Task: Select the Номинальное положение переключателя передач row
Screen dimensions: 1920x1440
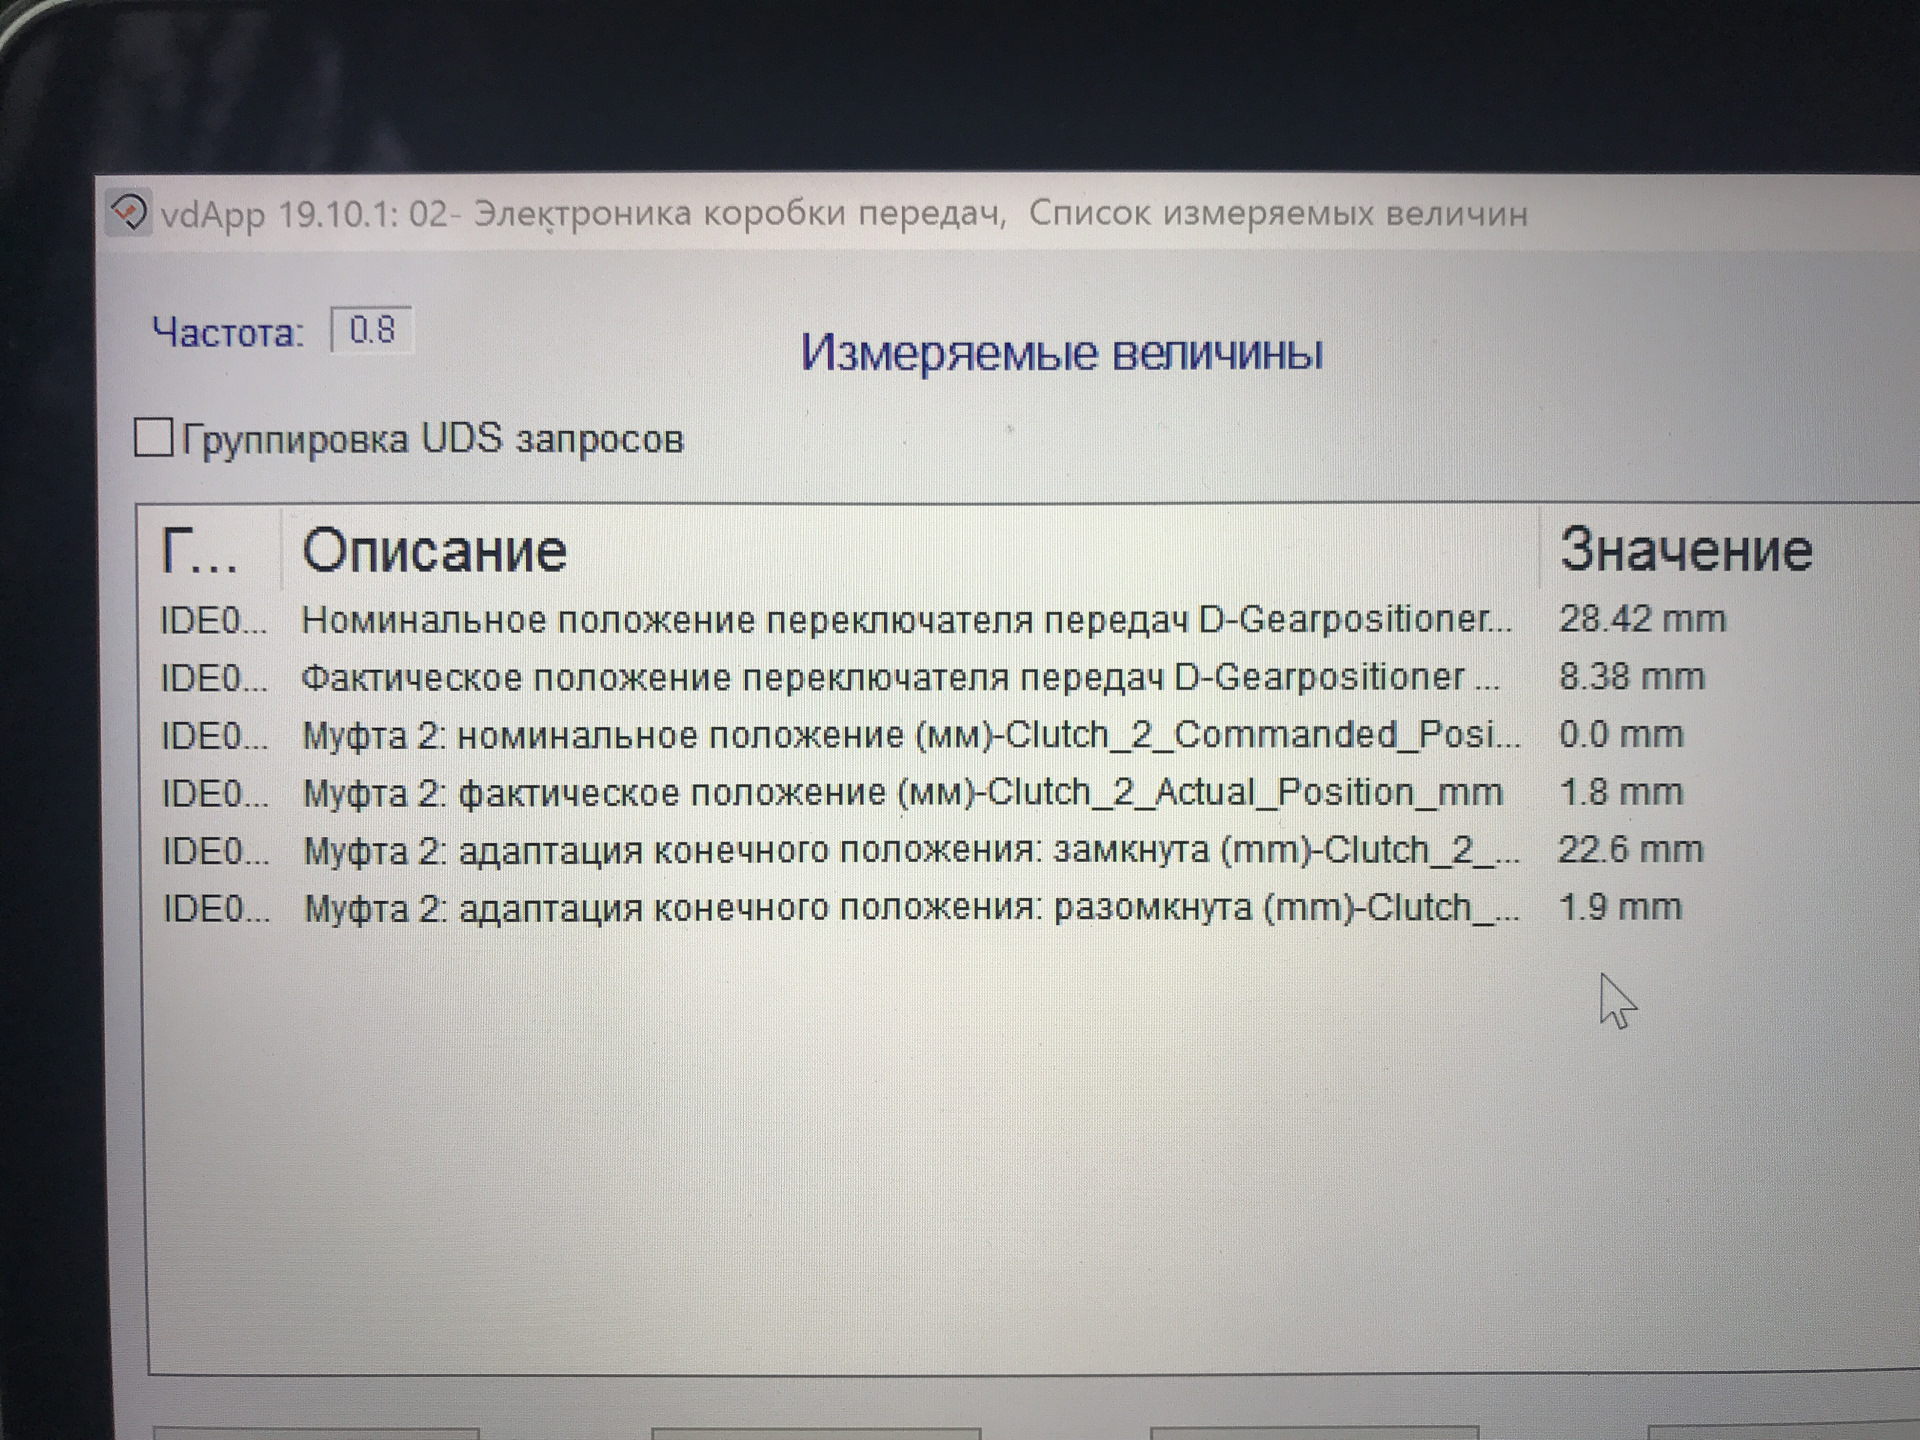Action: pos(906,621)
